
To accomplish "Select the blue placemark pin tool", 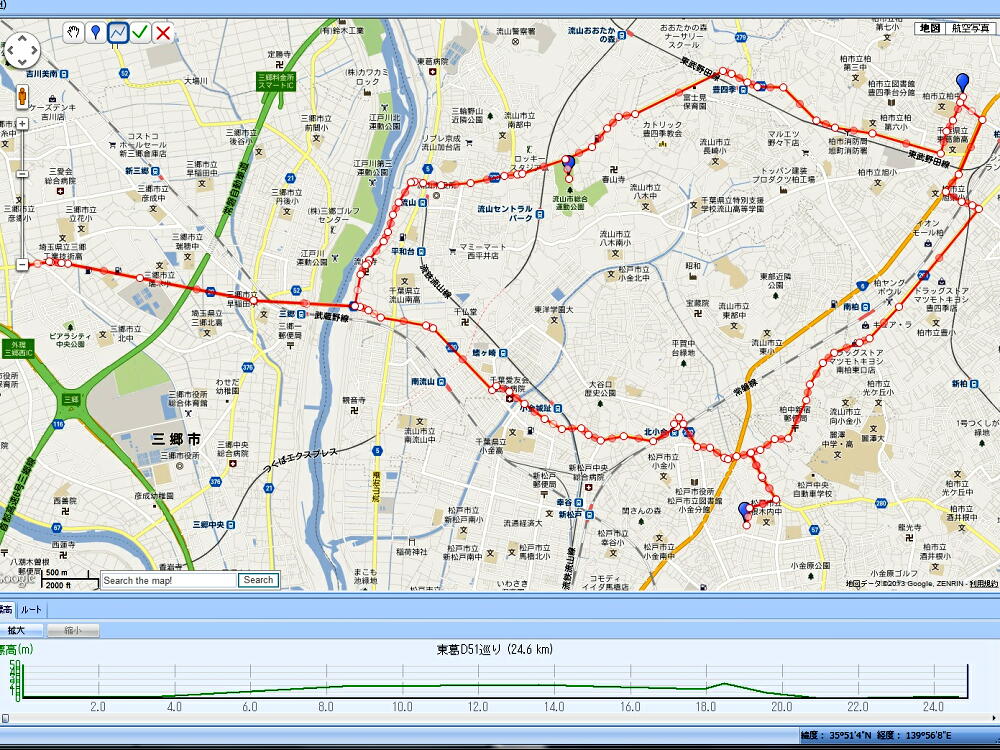I will click(96, 32).
